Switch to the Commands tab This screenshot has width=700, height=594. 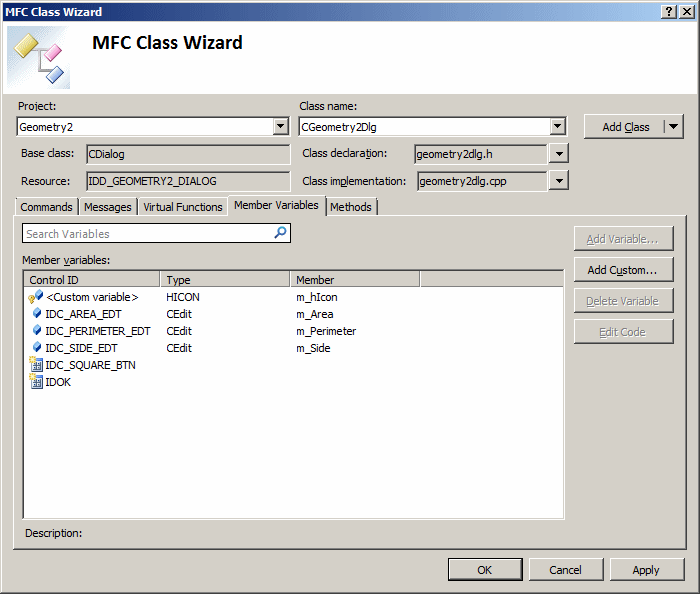[46, 207]
